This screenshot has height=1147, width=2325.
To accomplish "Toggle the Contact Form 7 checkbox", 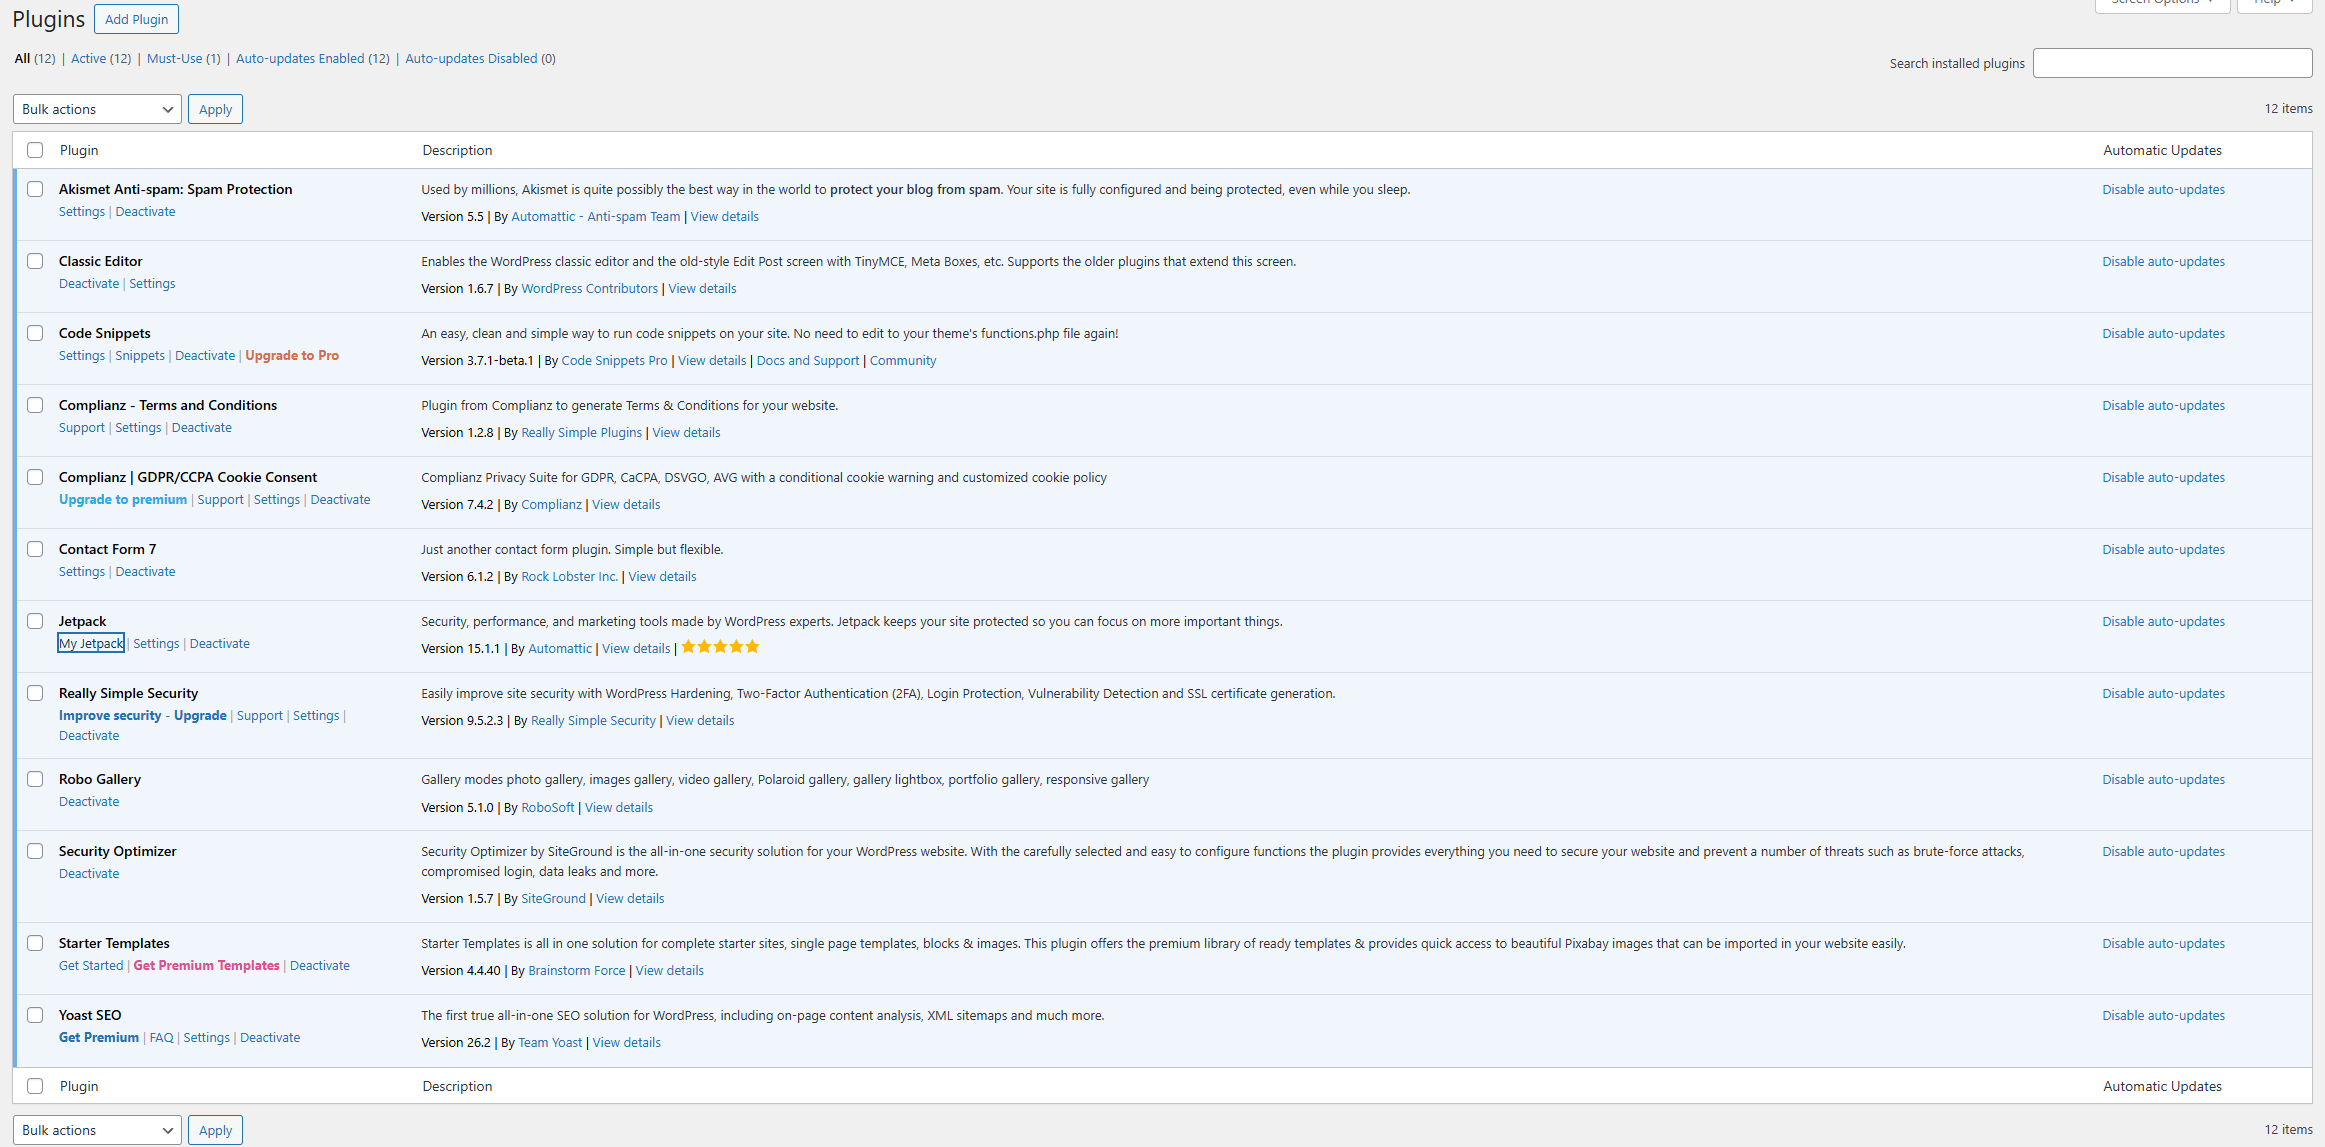I will click(35, 549).
